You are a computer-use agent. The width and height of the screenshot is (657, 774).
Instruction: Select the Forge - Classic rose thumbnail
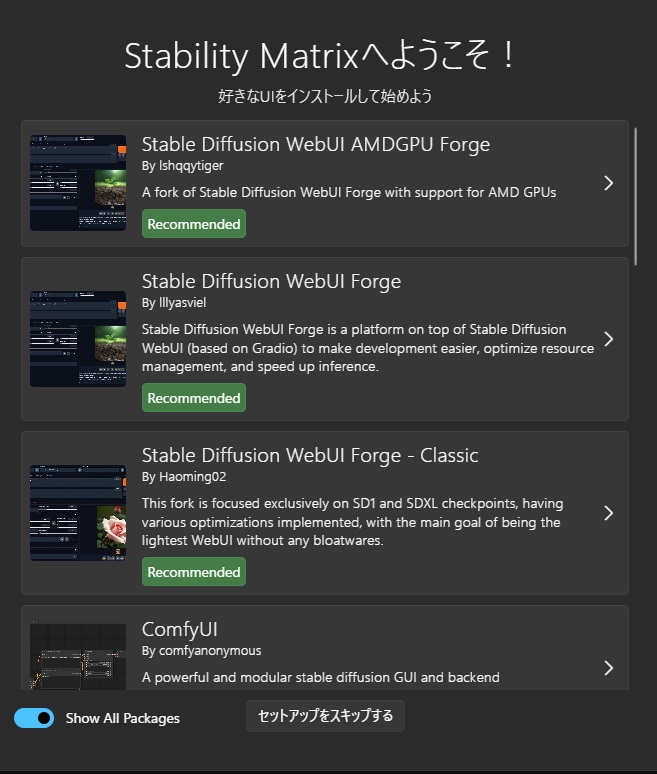[78, 513]
